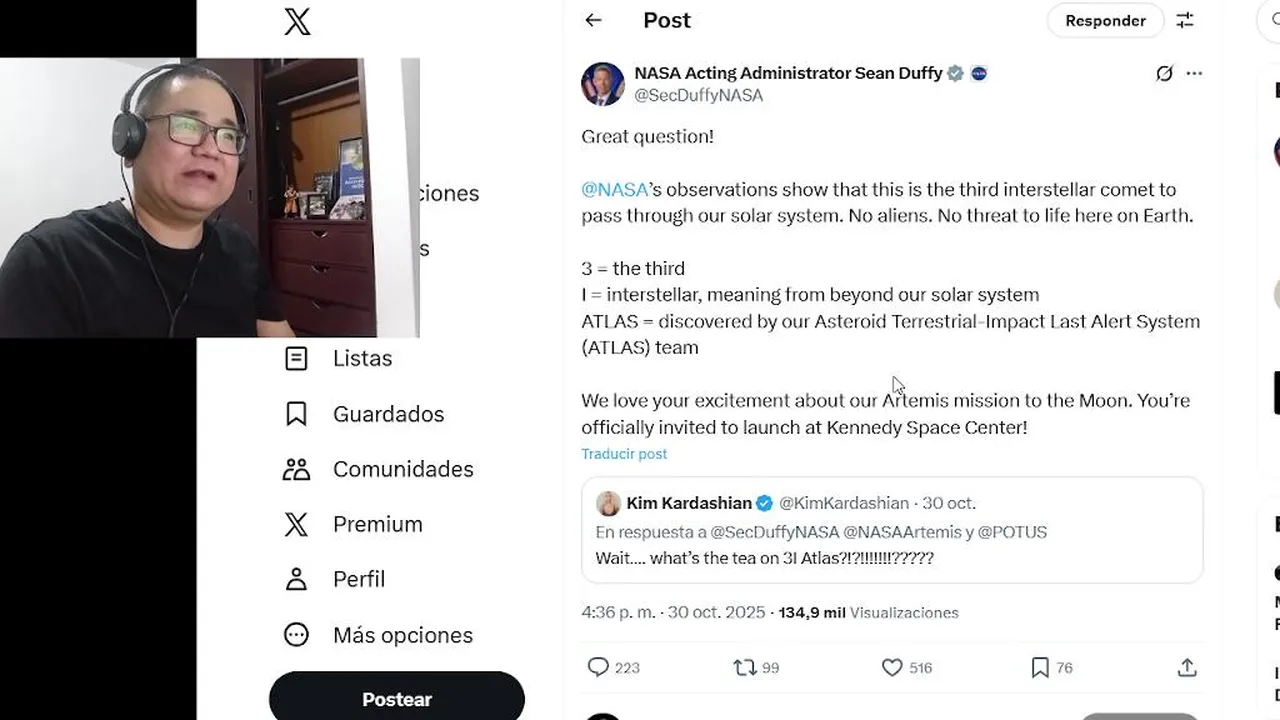Click the Traducir post link
Screen dimensions: 1280x720
tap(624, 454)
